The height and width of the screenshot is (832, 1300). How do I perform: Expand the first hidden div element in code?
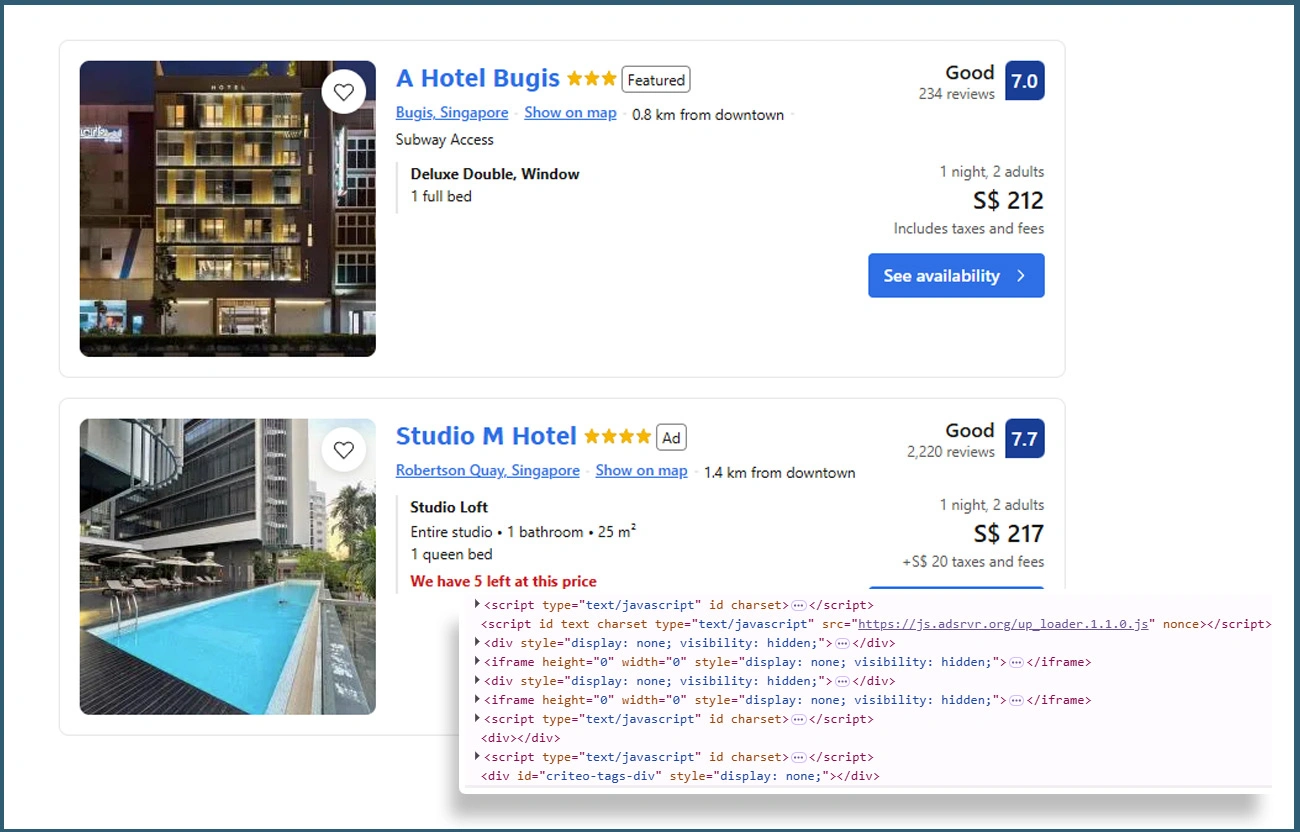[477, 643]
